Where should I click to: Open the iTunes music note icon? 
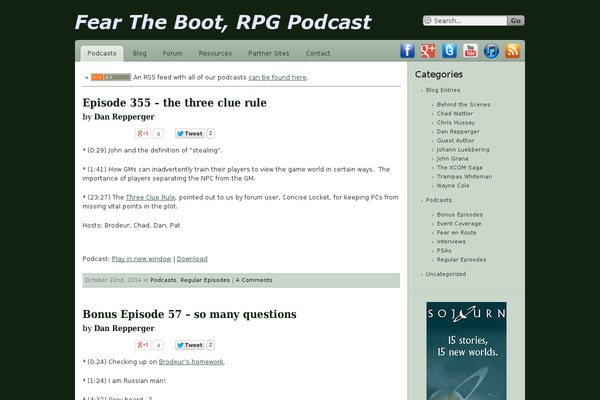click(491, 51)
